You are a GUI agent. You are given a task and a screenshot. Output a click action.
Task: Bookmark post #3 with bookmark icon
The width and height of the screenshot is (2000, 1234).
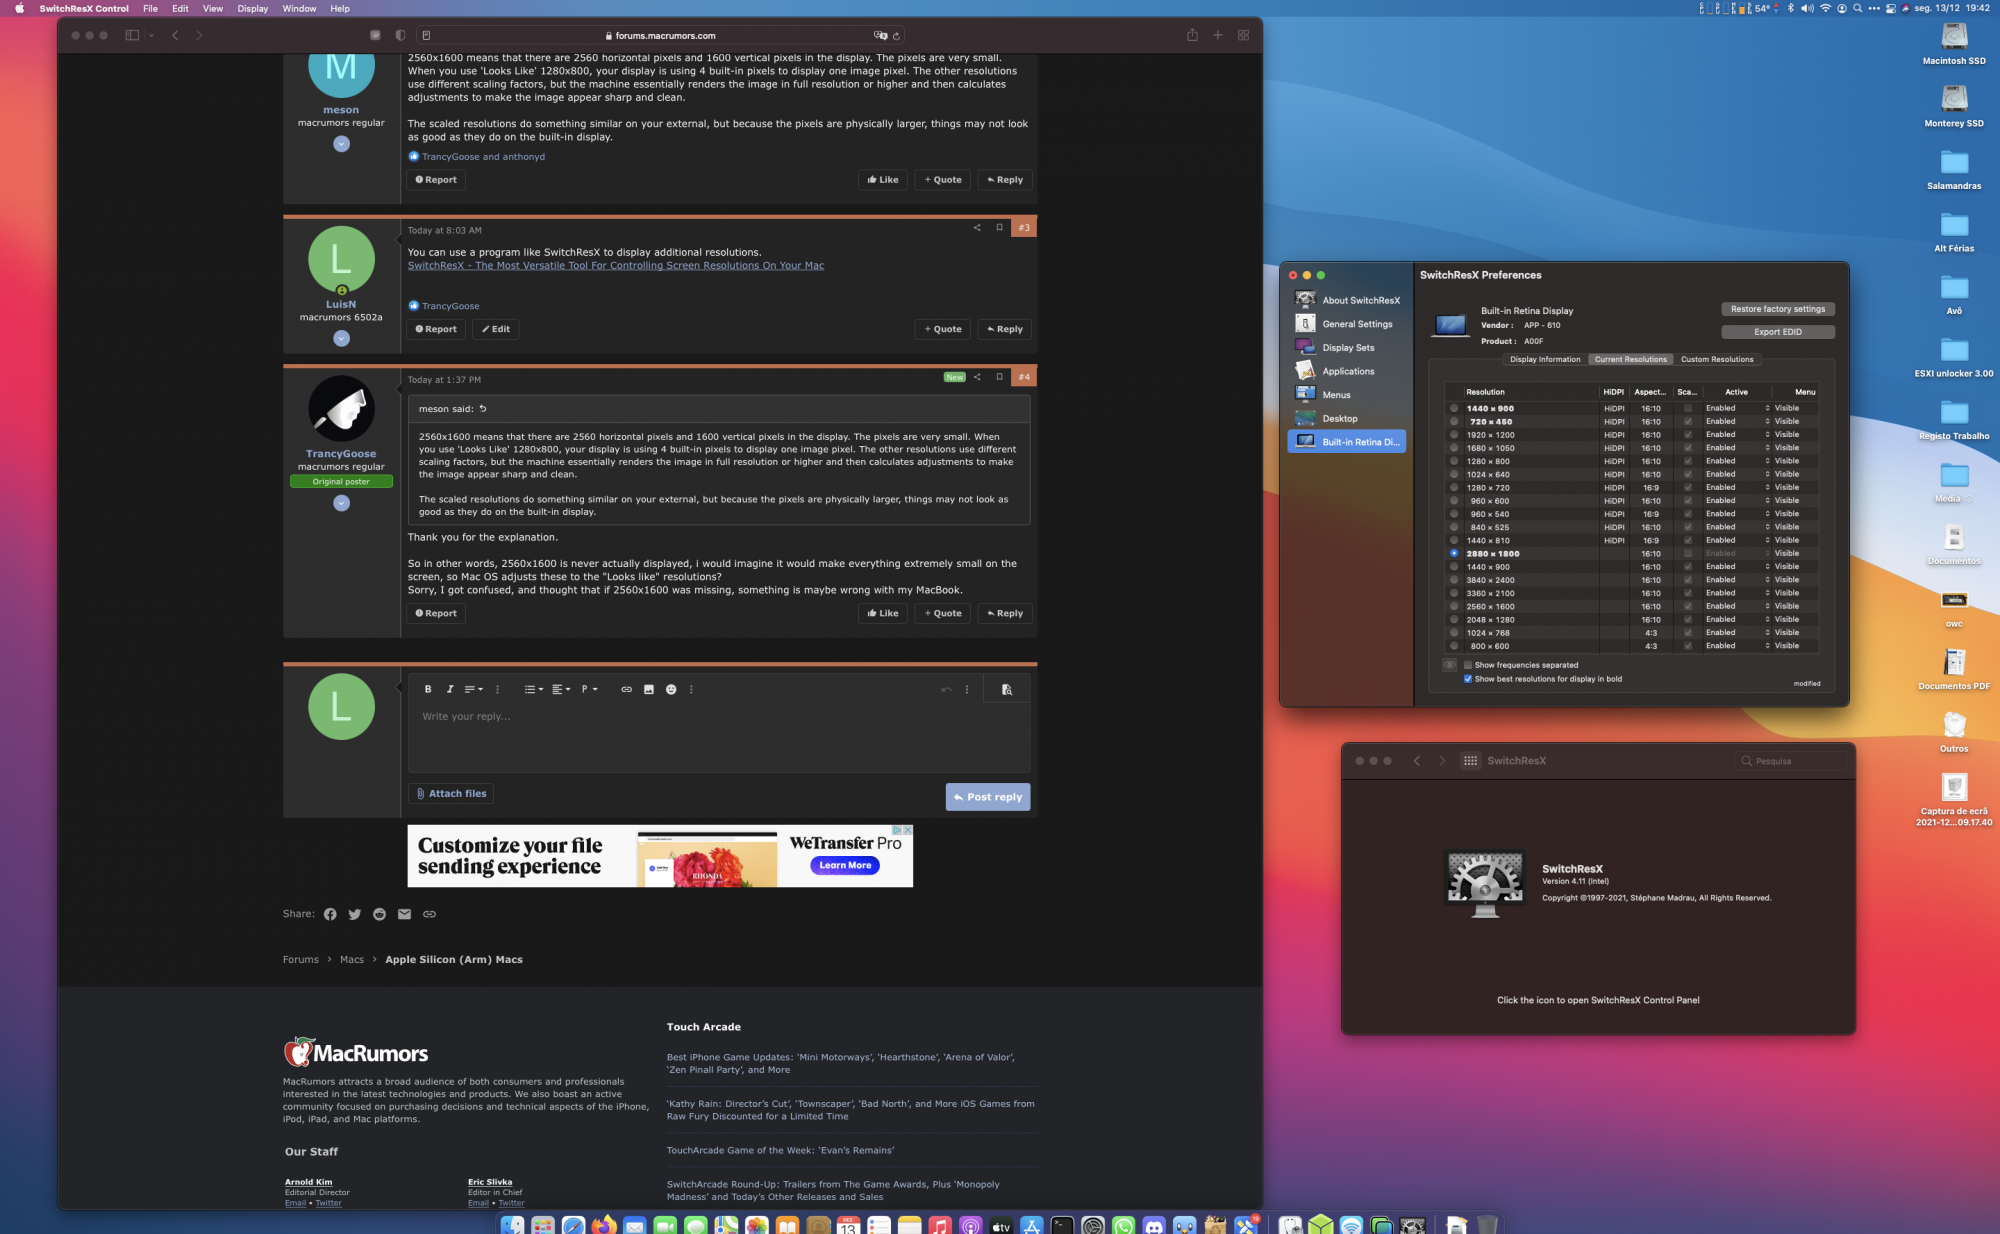tap(999, 227)
